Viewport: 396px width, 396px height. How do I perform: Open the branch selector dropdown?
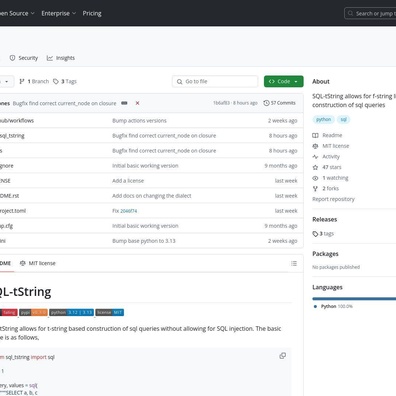[6, 81]
